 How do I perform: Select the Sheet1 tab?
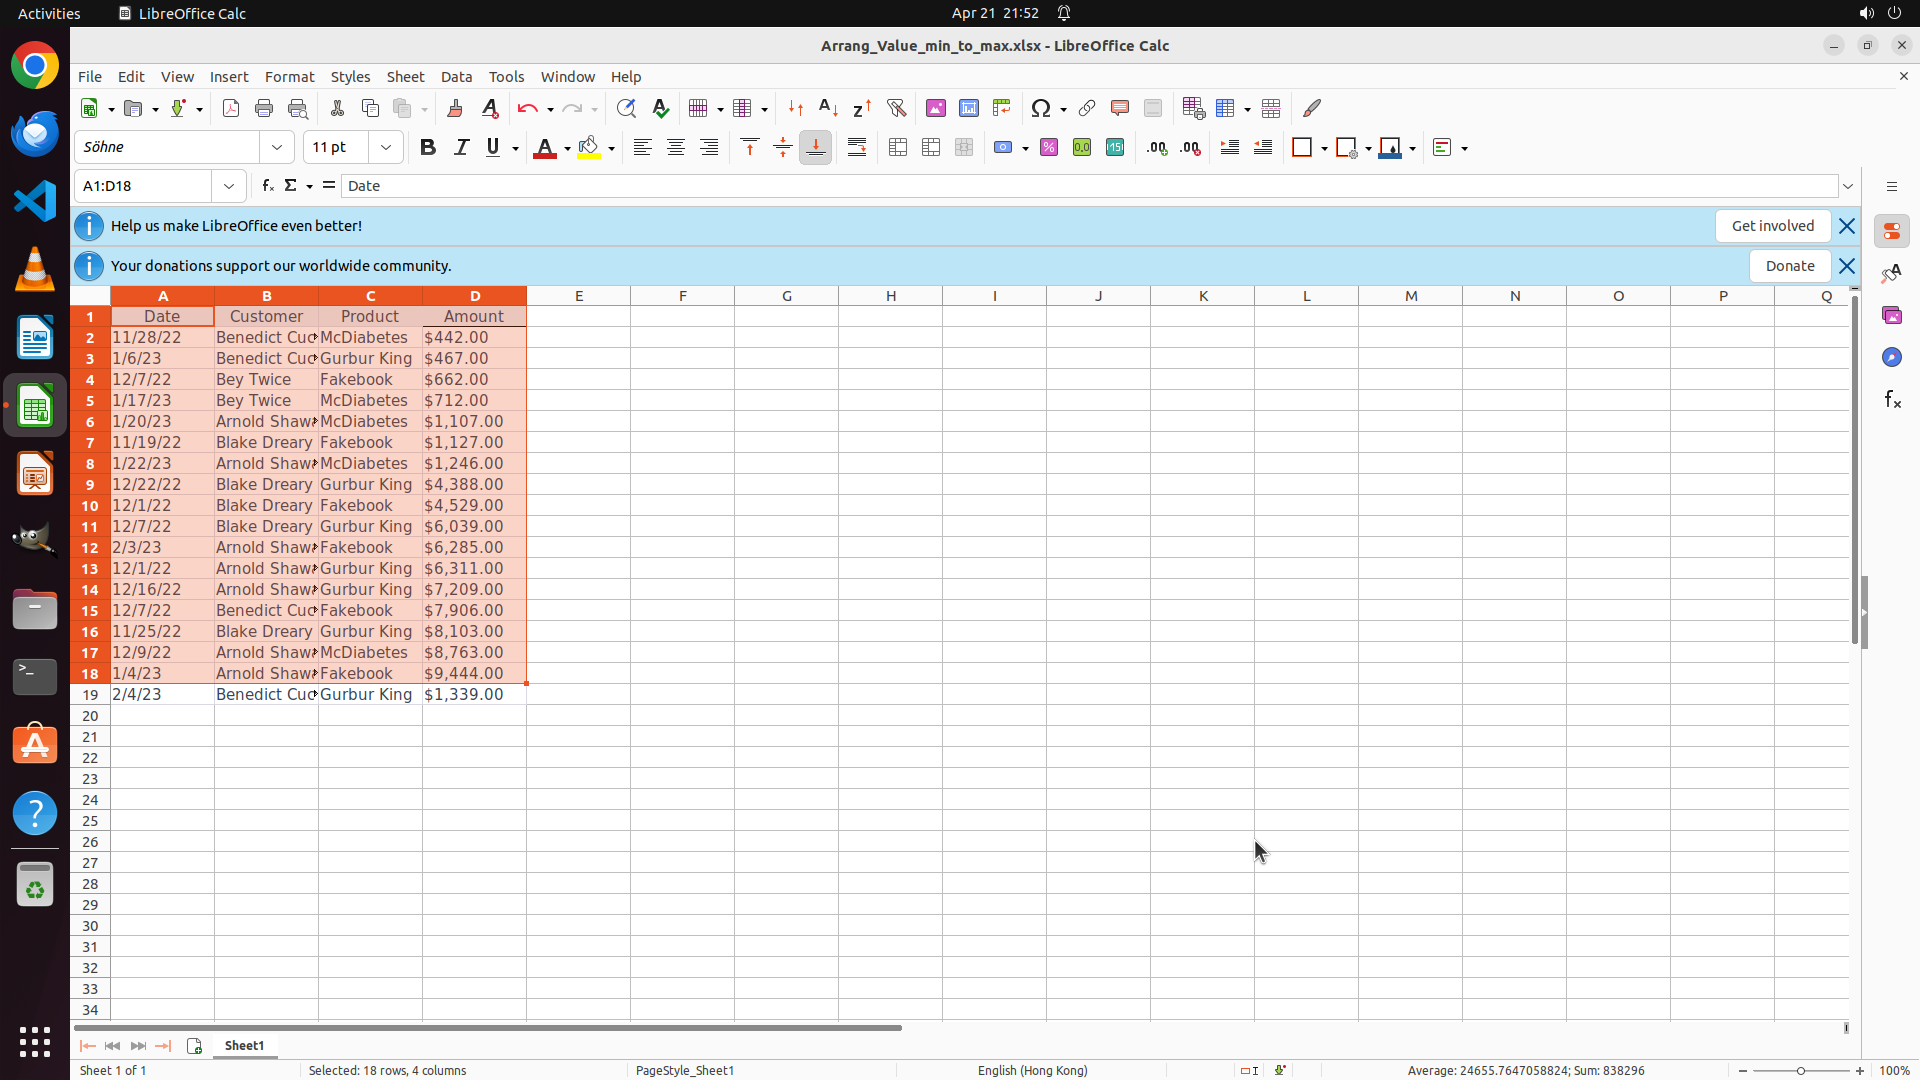(x=244, y=1045)
